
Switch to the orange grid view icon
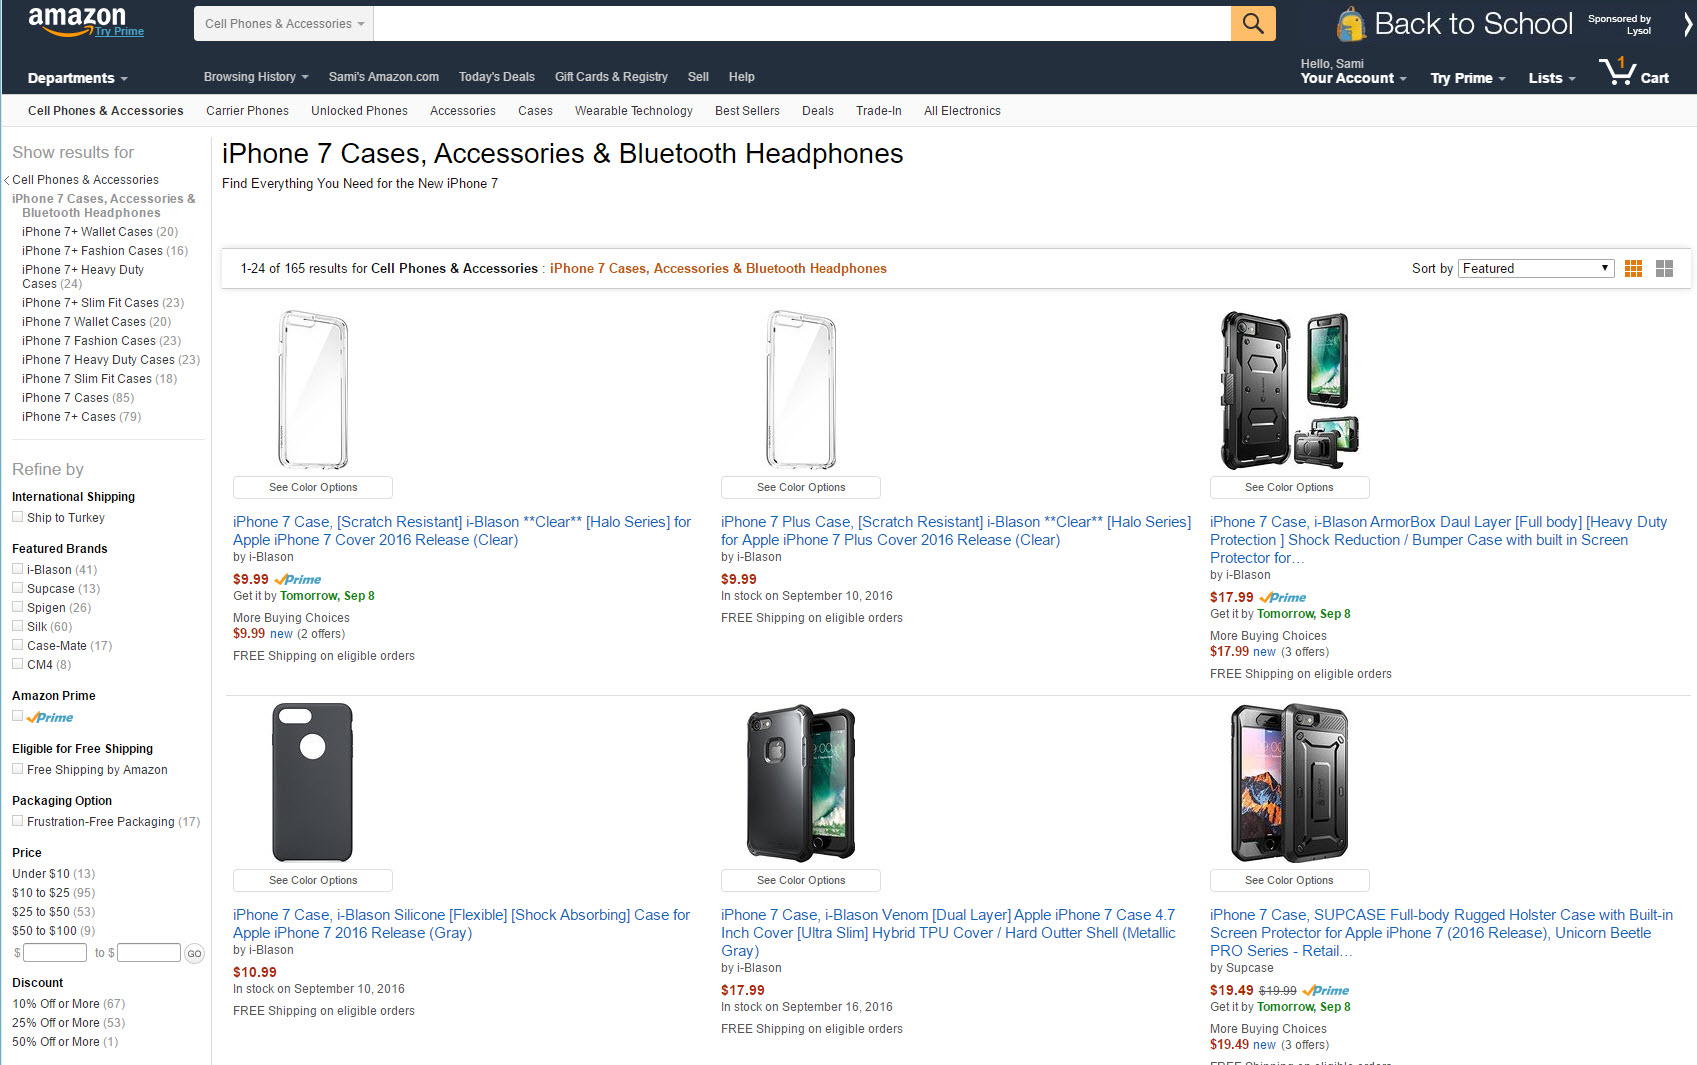click(x=1633, y=268)
